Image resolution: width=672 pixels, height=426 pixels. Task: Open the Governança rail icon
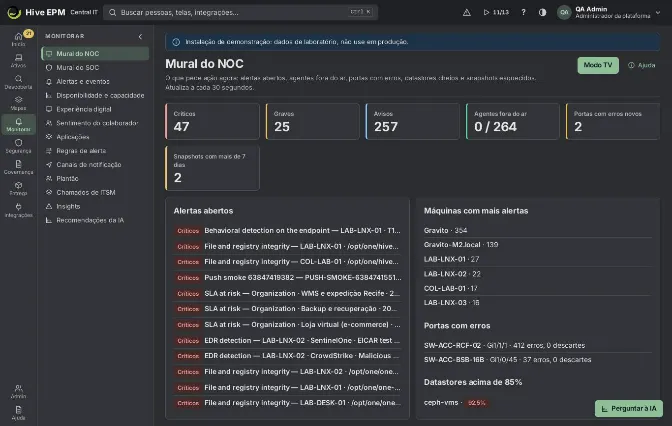[18, 167]
